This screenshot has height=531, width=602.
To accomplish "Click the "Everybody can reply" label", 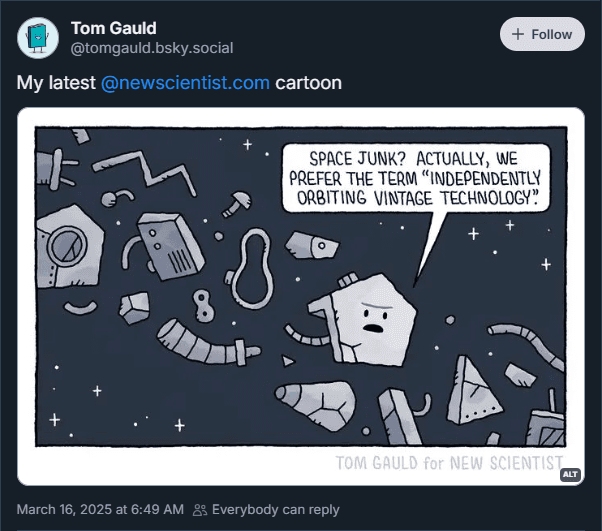I will (x=275, y=510).
